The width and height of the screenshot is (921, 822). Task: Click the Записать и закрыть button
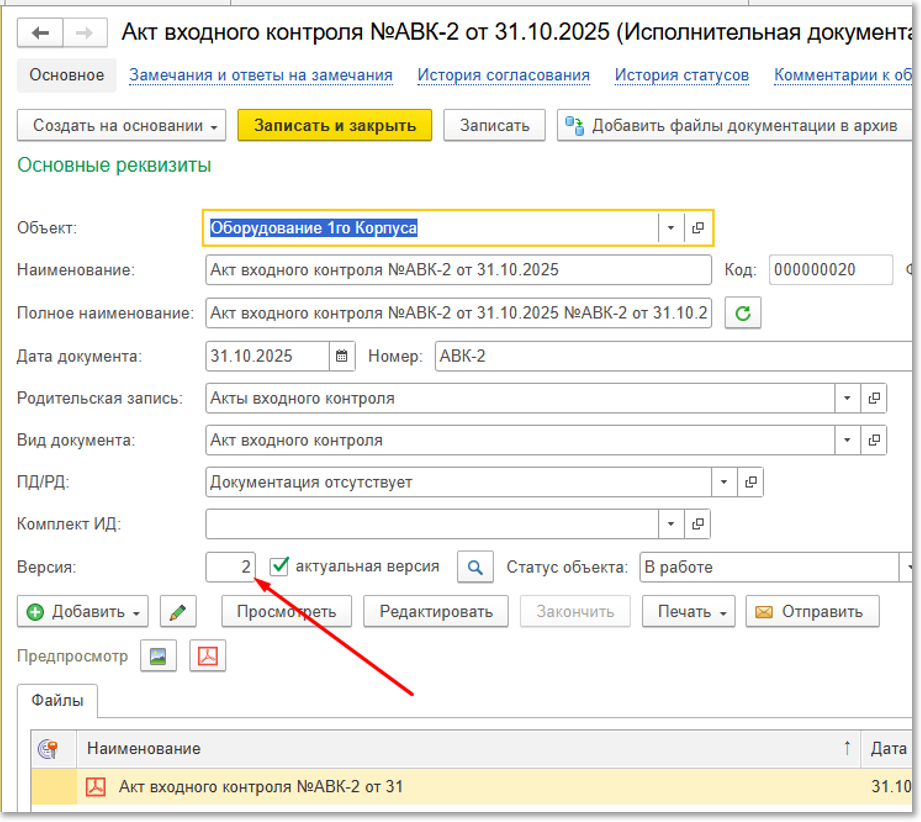click(x=334, y=126)
